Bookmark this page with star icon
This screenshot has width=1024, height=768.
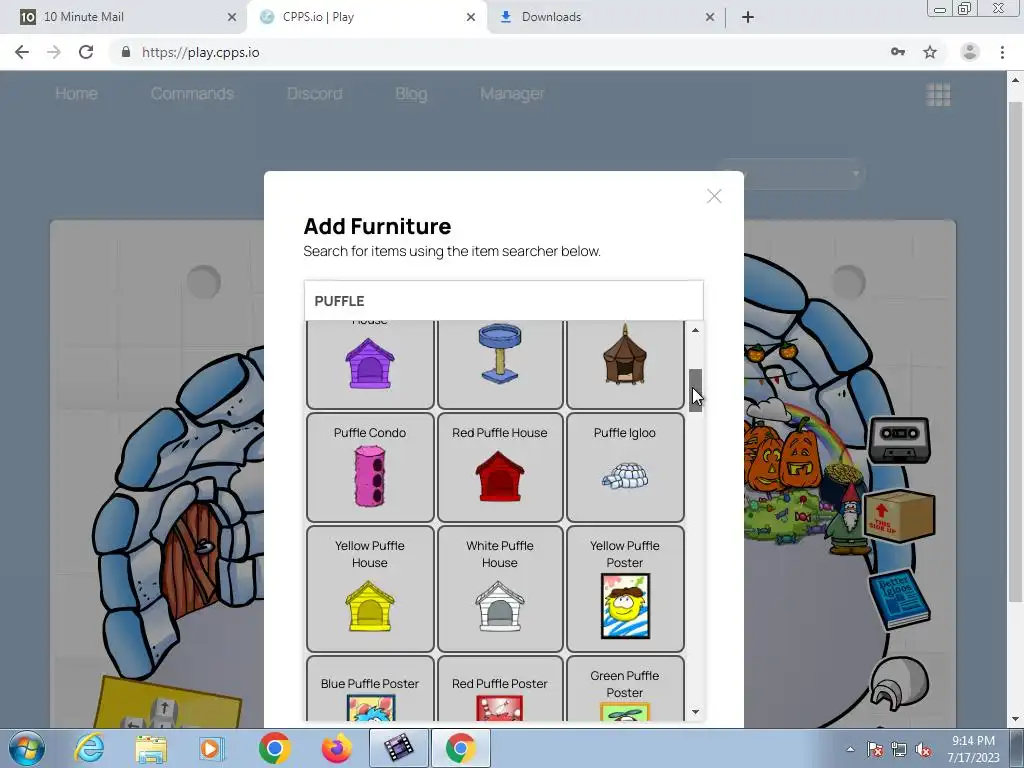point(930,52)
